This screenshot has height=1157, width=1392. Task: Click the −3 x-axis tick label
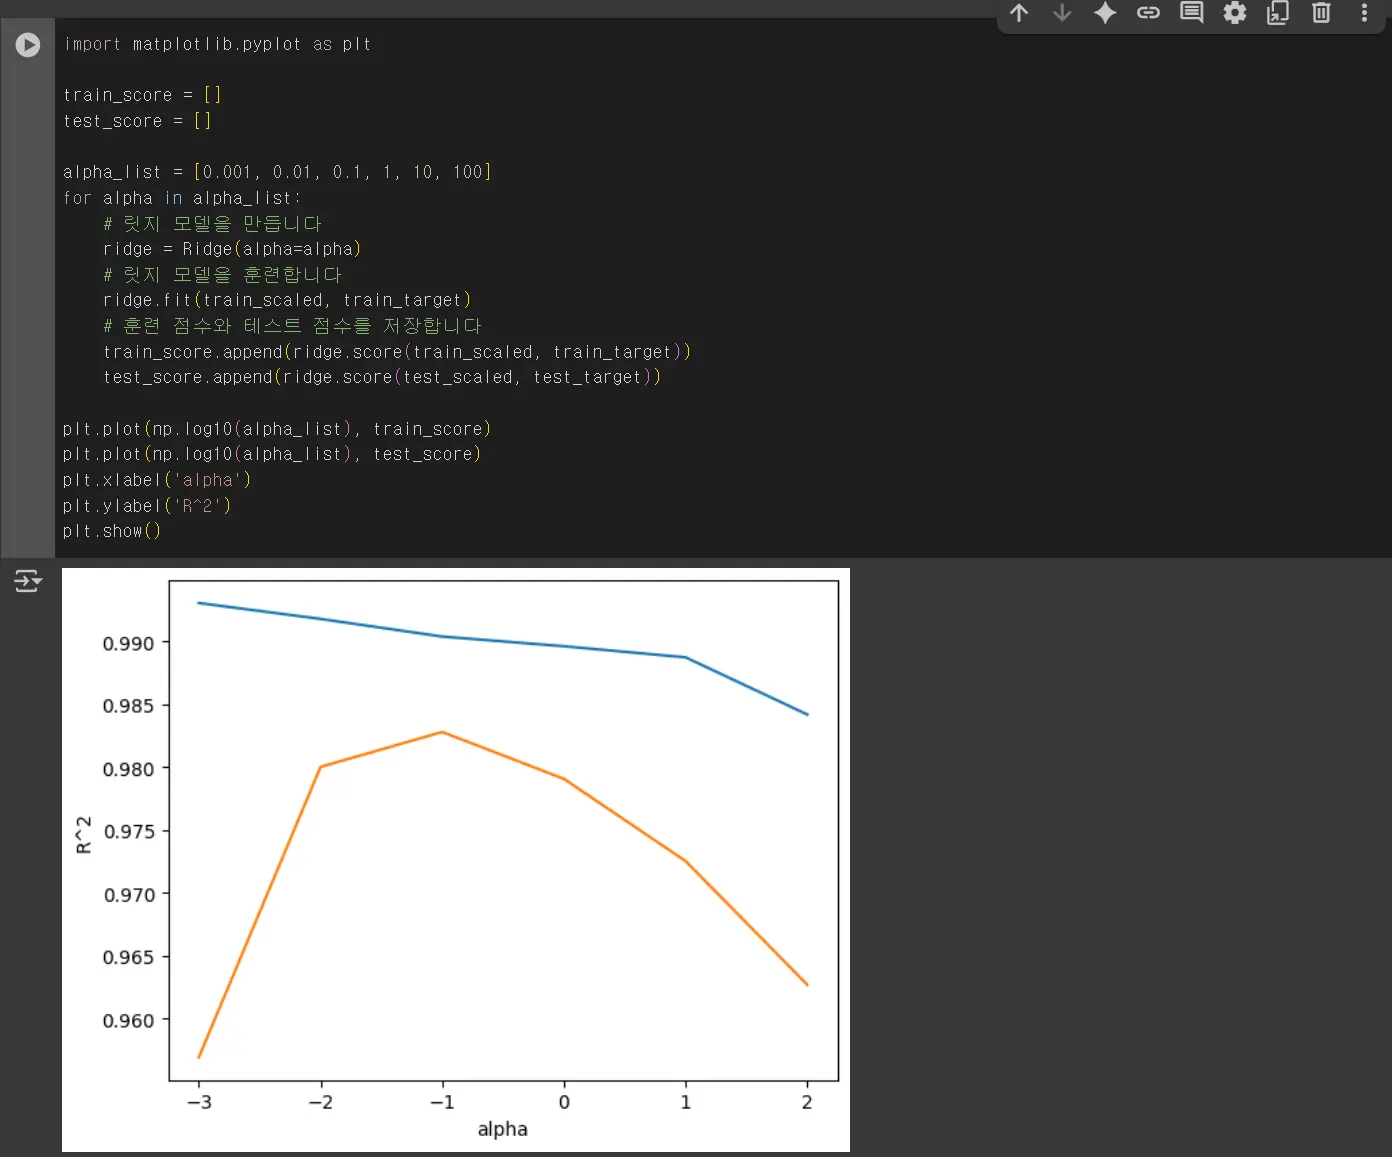(199, 1102)
